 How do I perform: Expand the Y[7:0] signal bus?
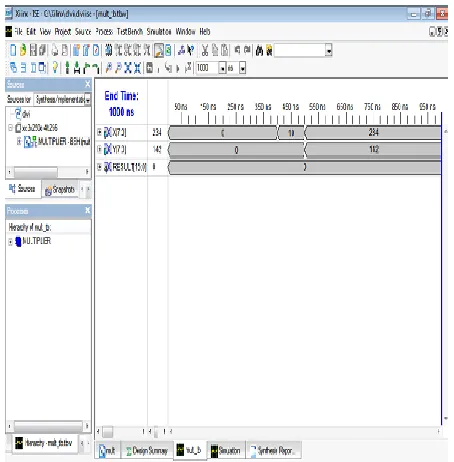99,149
